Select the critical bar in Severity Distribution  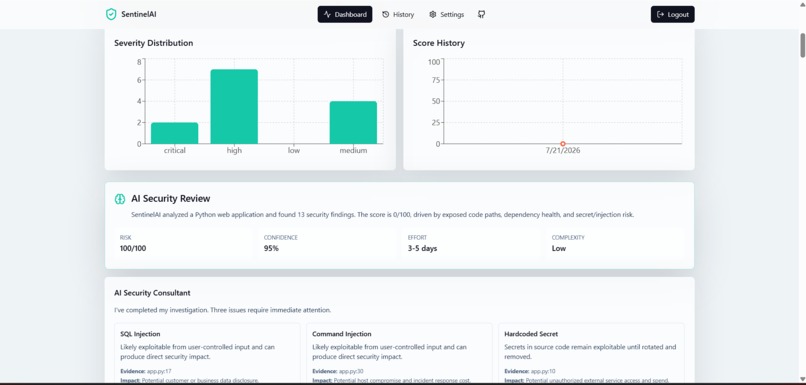pyautogui.click(x=174, y=133)
